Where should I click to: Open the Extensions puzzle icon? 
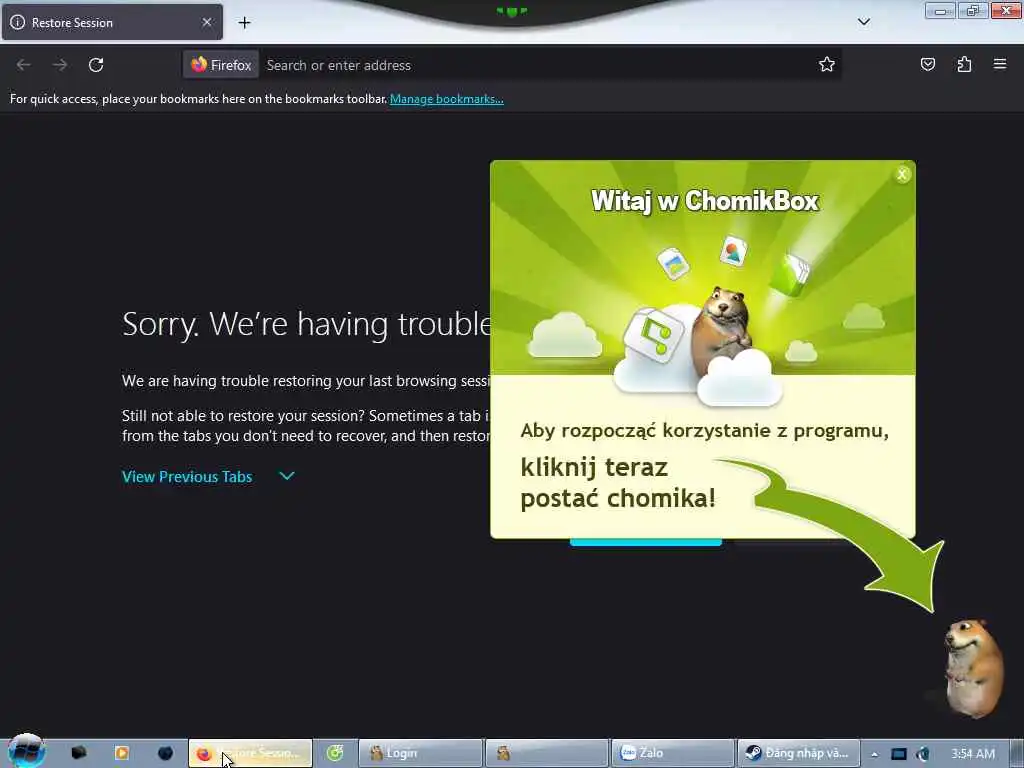click(x=964, y=65)
